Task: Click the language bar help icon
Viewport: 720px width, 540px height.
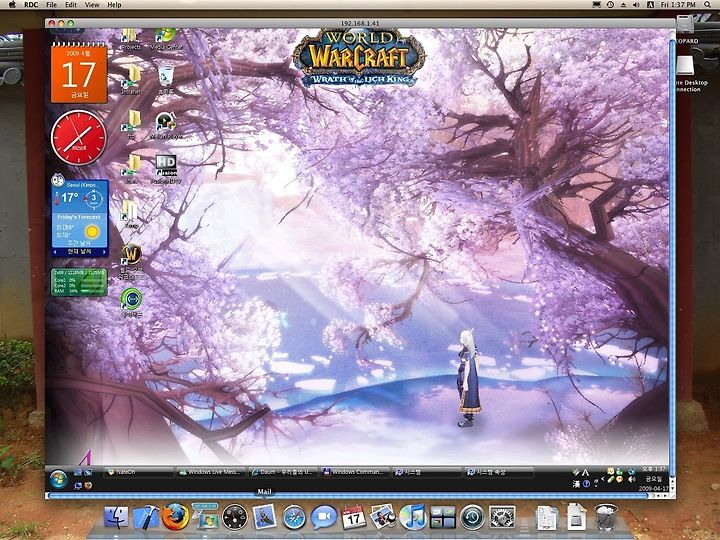Action: click(586, 484)
